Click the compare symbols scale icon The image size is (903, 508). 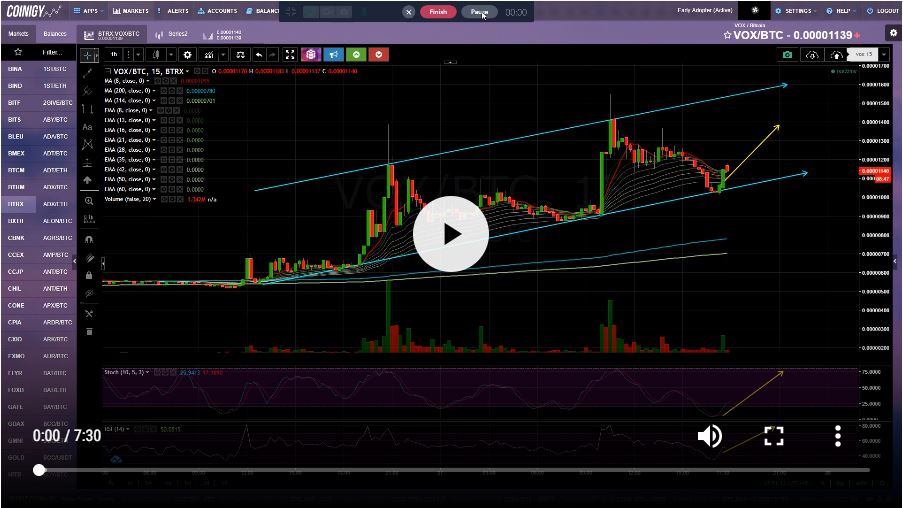(240, 55)
